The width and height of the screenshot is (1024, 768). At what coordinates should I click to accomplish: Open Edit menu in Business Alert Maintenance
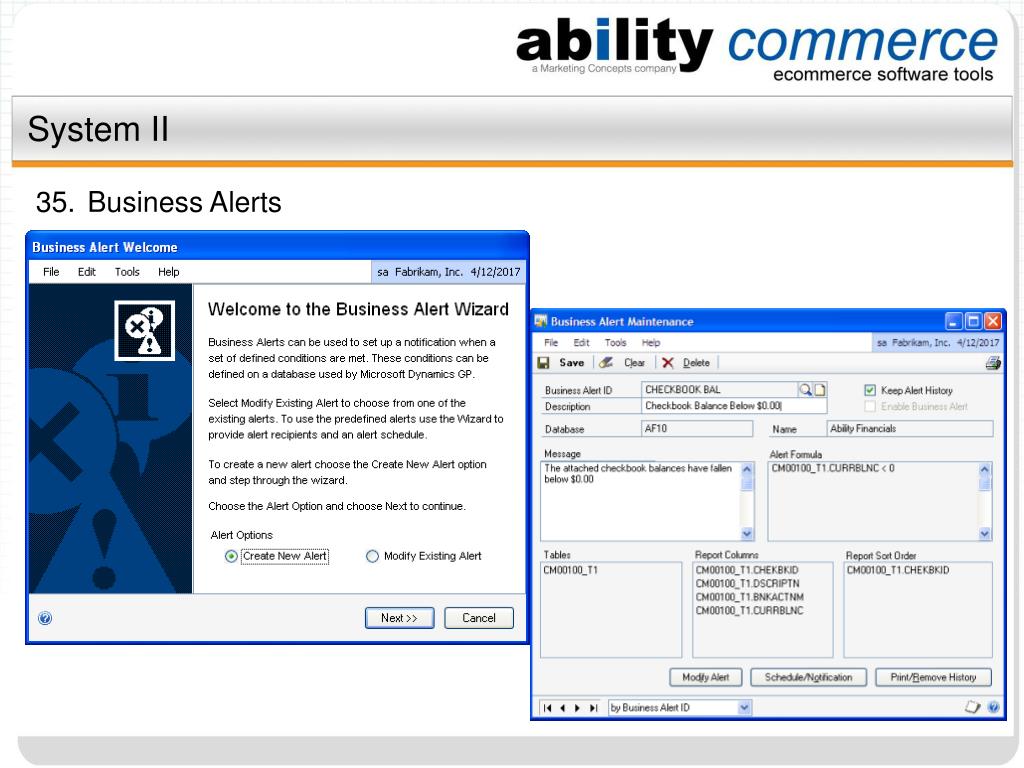coord(581,342)
